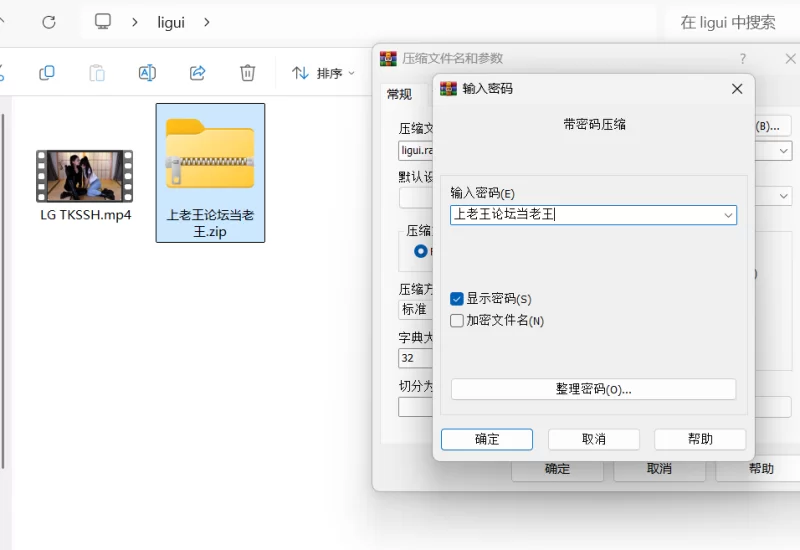800x550 pixels.
Task: Click ligui in the breadcrumb path
Action: (x=171, y=22)
